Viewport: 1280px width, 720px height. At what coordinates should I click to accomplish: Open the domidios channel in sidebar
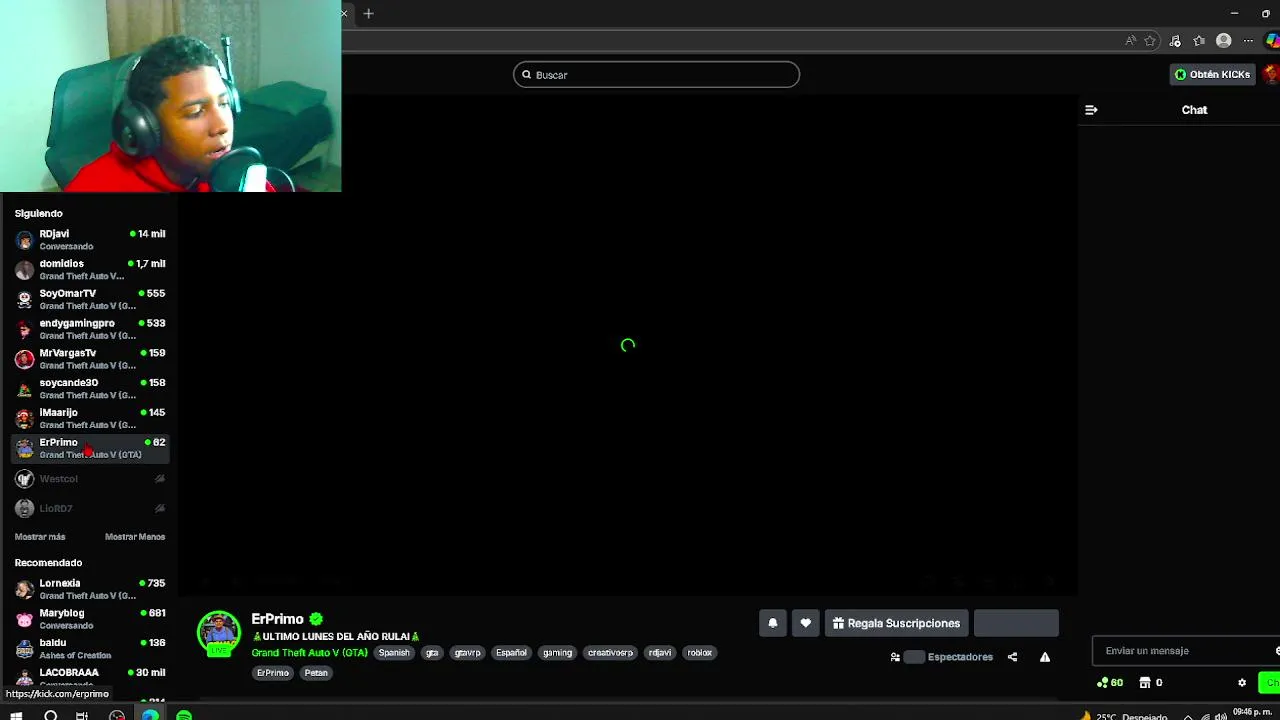coord(90,270)
